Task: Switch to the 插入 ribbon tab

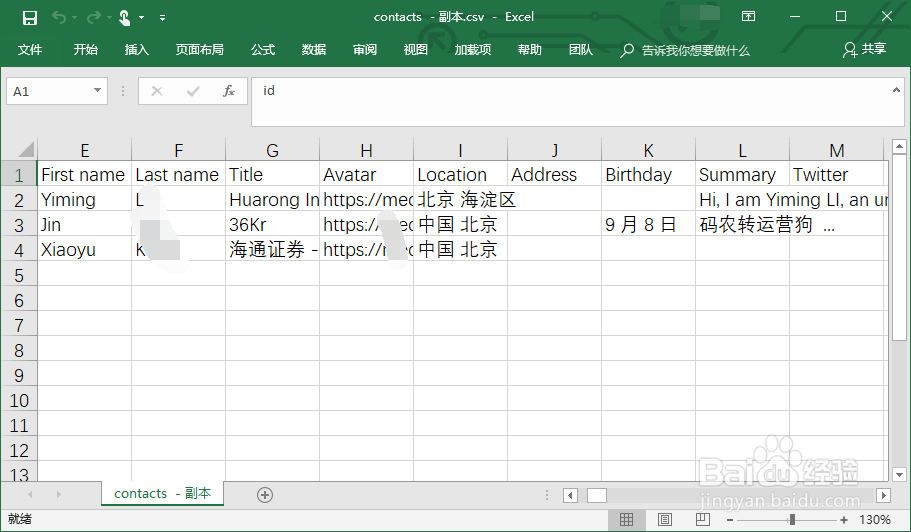Action: tap(137, 50)
